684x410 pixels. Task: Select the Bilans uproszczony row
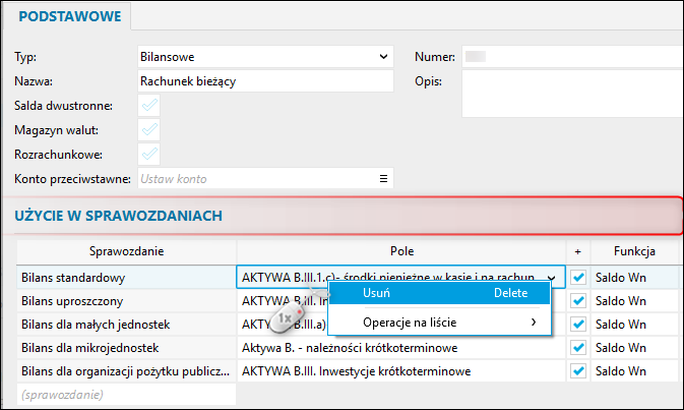[127, 301]
